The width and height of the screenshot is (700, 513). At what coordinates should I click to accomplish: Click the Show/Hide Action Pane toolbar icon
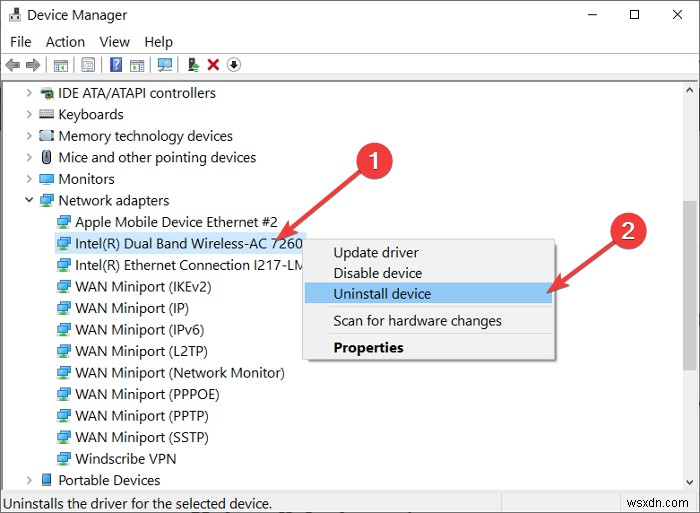pyautogui.click(x=137, y=65)
